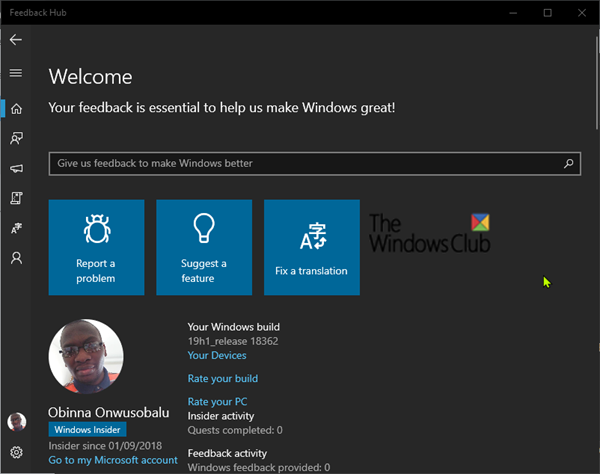This screenshot has height=474, width=600.
Task: Click Insider since 01/09/2018 text
Action: (105, 446)
